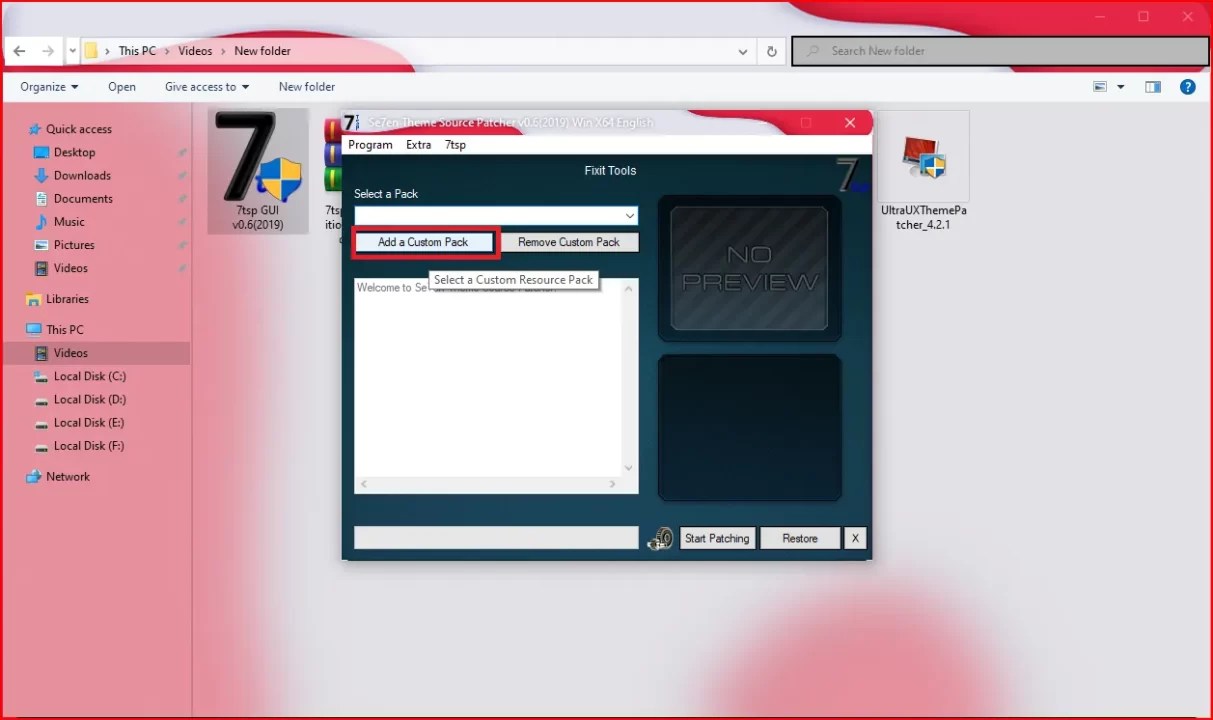Screen dimensions: 1213x720
Task: Open Downloads under Quick access
Action: [82, 175]
